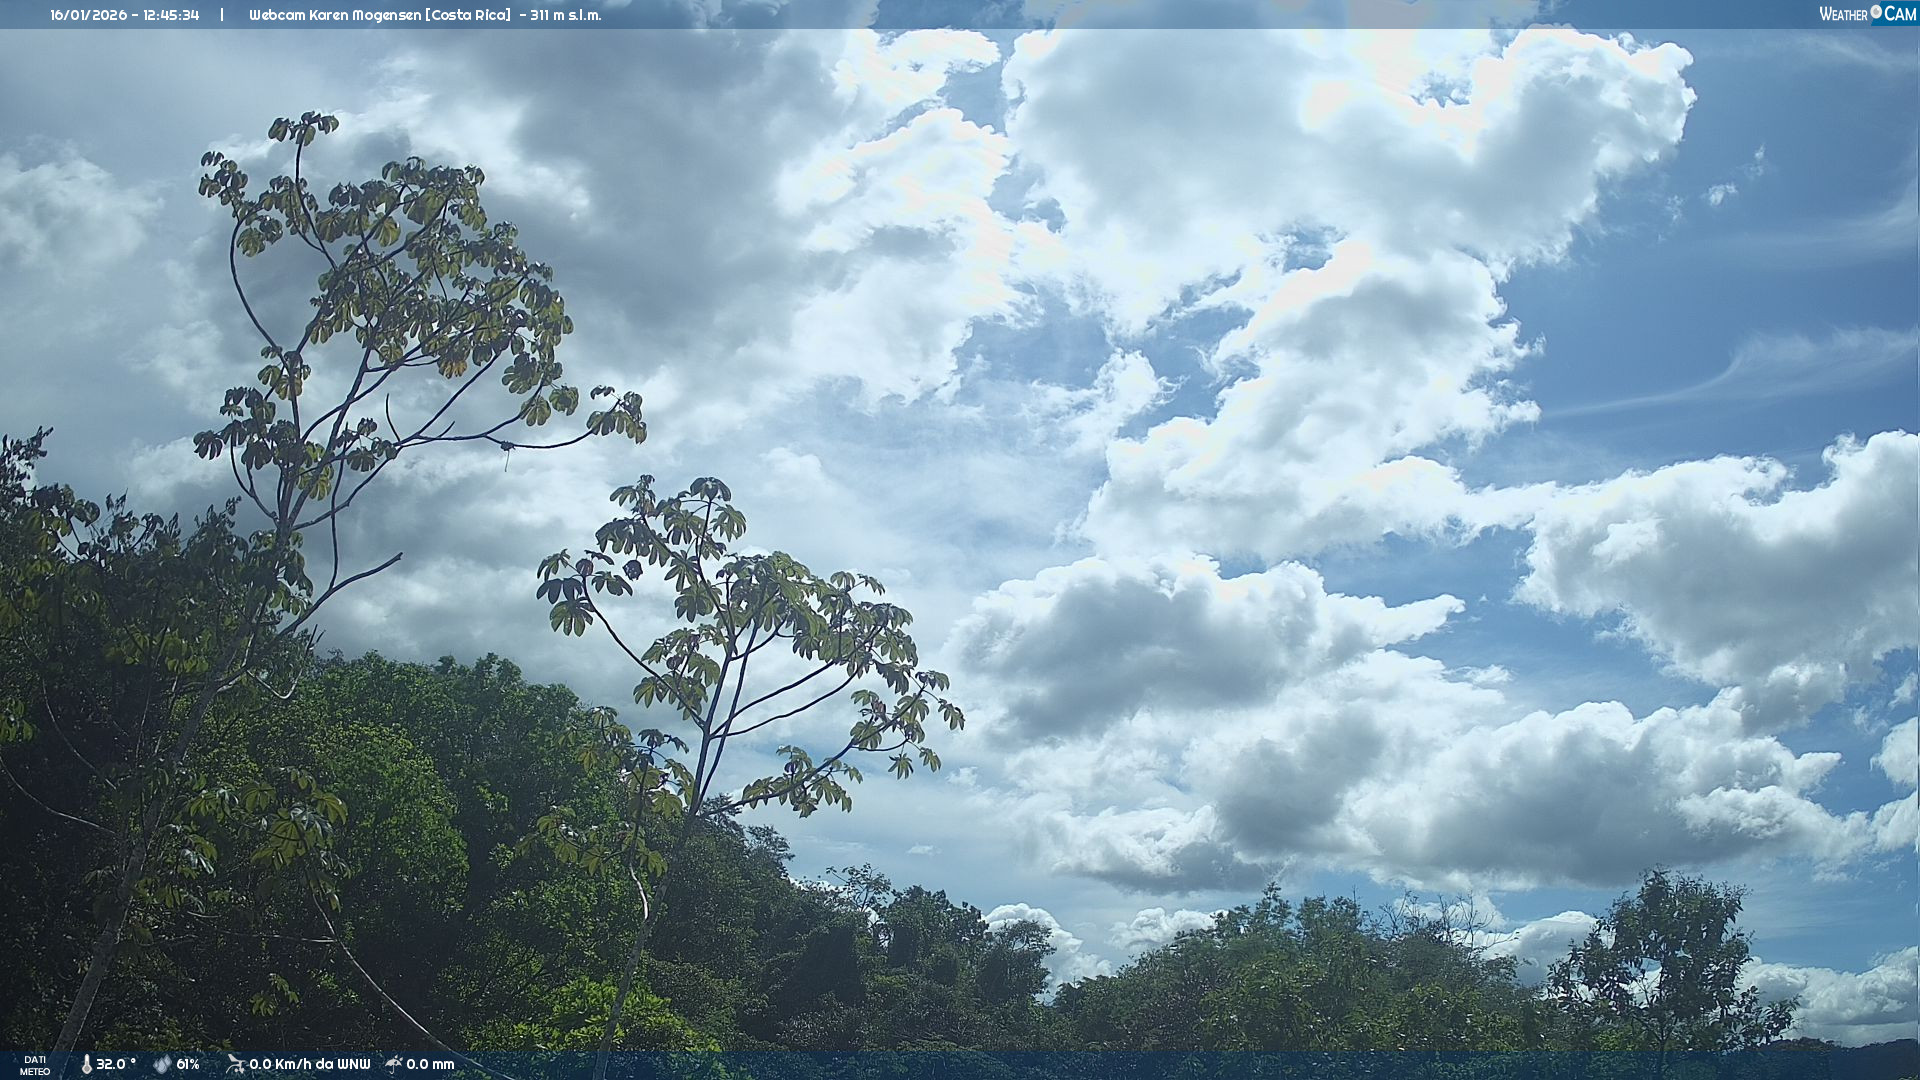
Task: Click the vertical separator in the top bar
Action: coord(222,15)
